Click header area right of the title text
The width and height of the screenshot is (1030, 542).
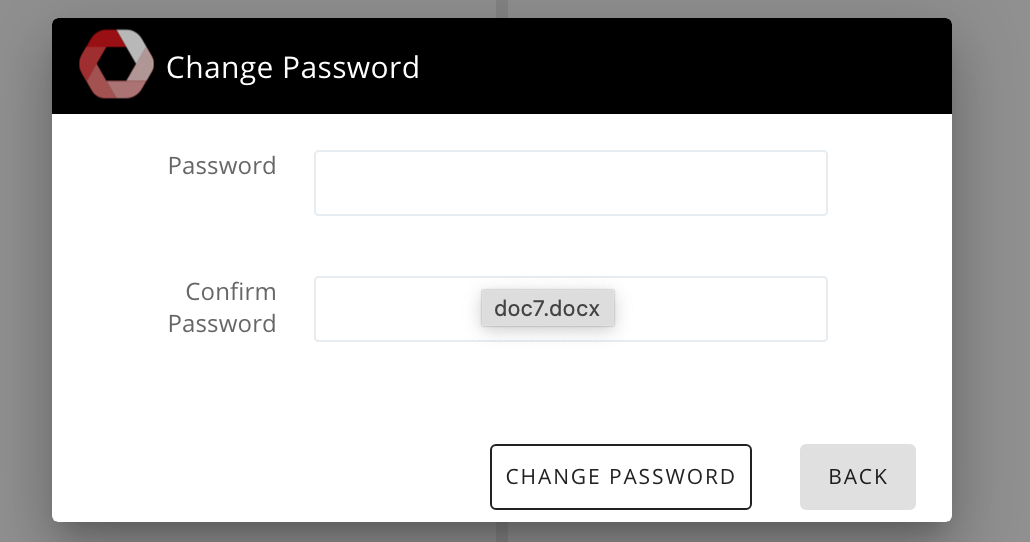tap(683, 66)
